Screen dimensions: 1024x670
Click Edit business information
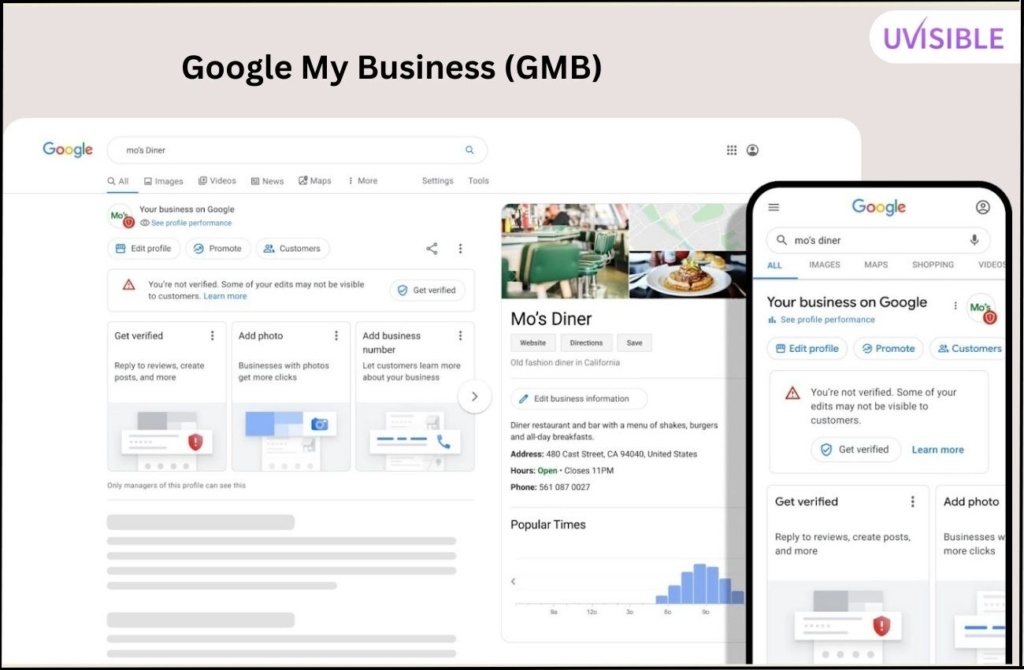(579, 399)
